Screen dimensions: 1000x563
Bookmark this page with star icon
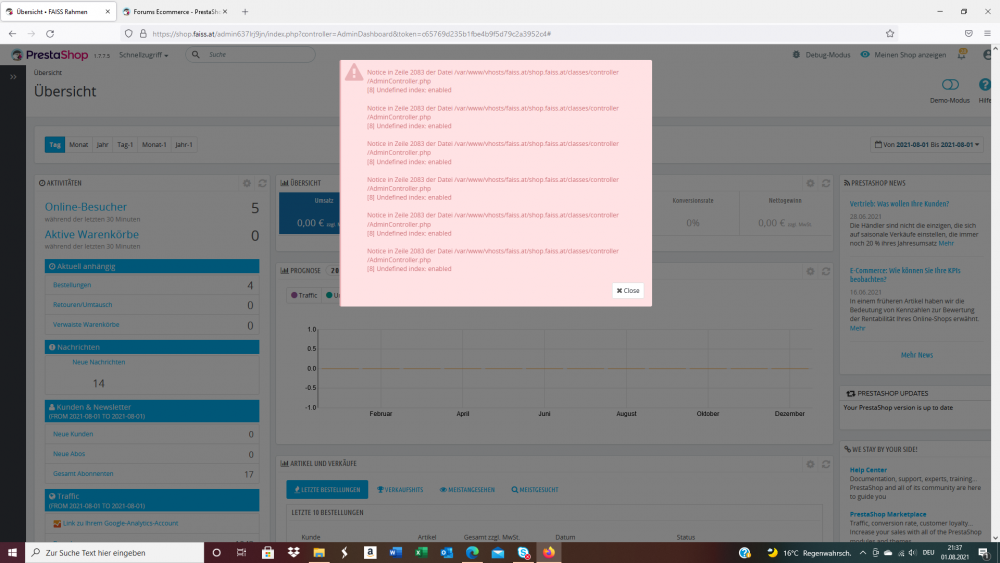coord(890,34)
